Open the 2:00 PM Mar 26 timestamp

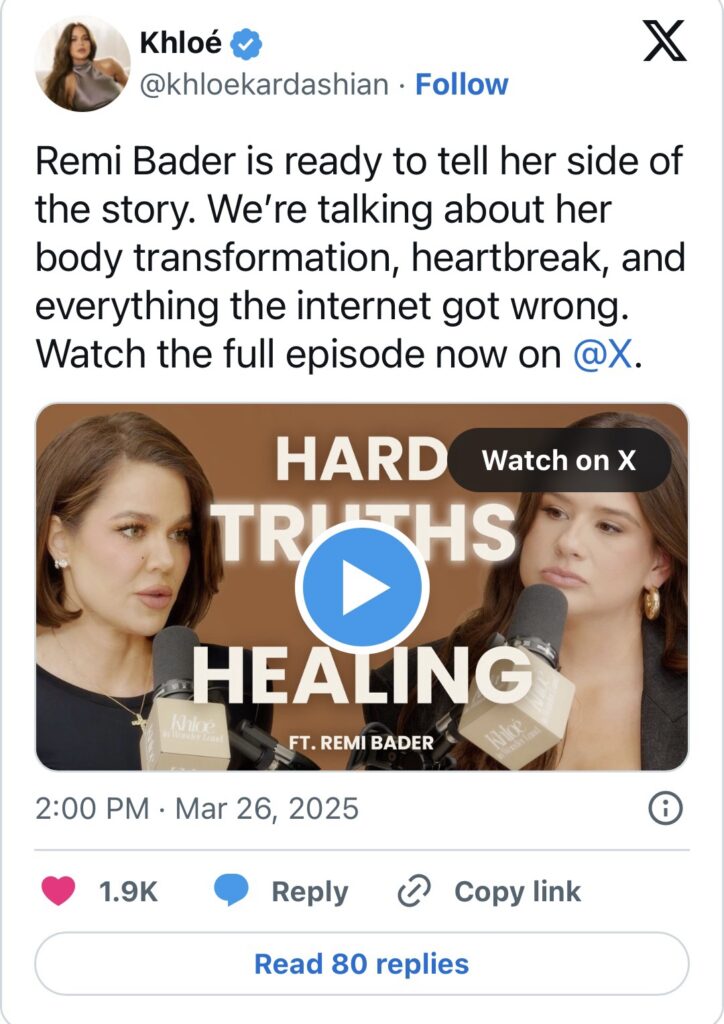tap(196, 808)
